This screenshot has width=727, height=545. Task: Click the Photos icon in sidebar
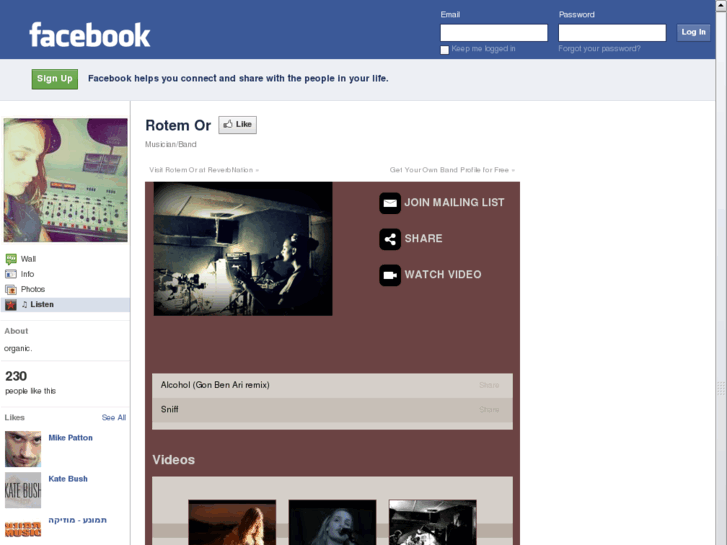(x=11, y=289)
